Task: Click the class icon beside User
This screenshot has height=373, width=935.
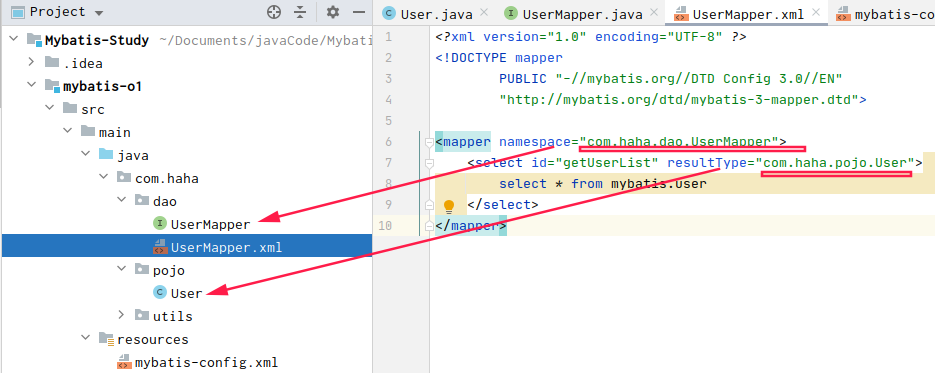Action: [160, 292]
